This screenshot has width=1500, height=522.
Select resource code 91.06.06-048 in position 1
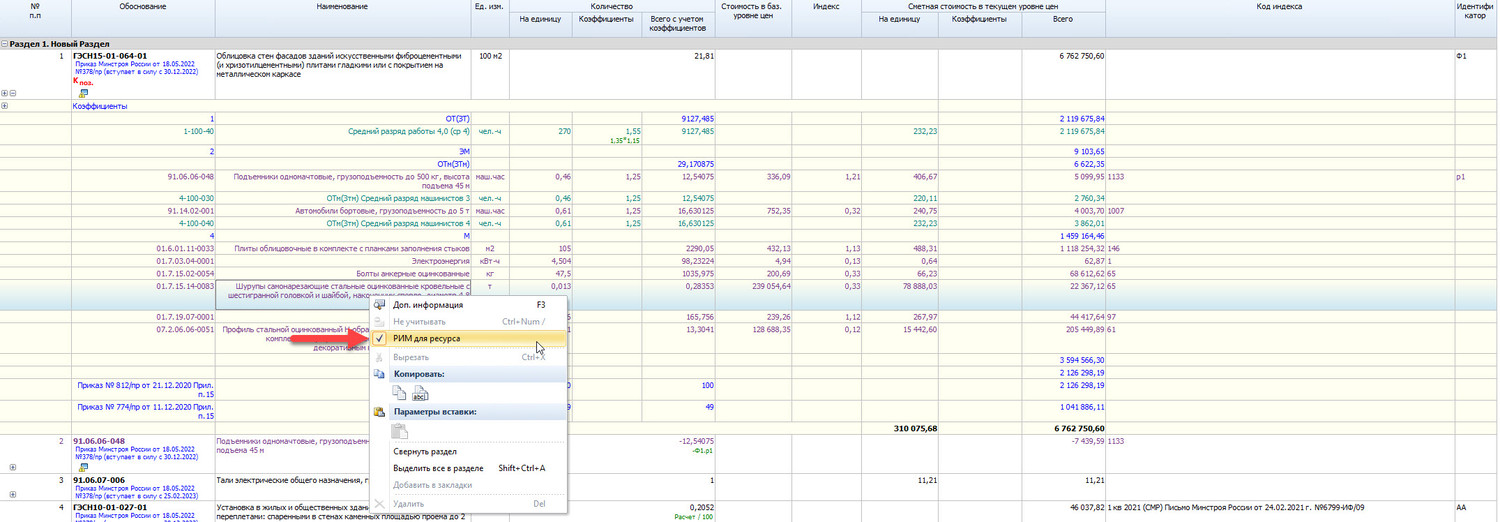[190, 176]
